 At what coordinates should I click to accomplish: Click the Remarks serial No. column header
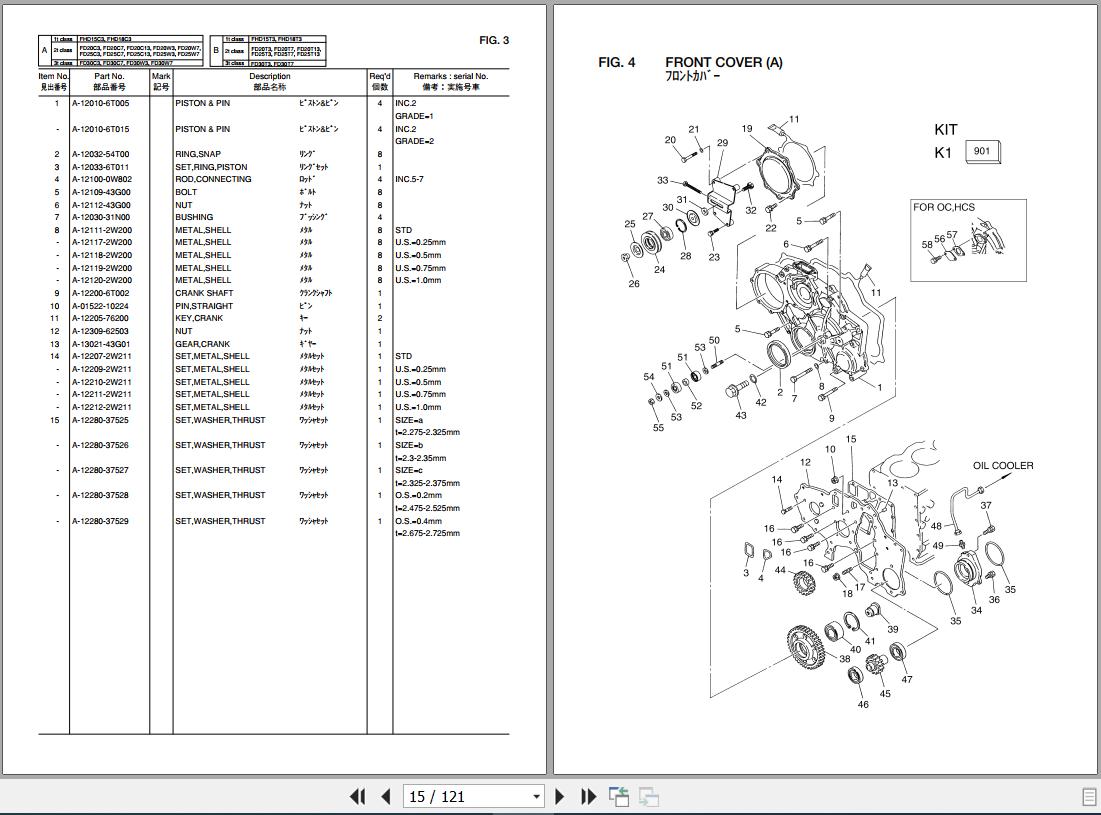(x=449, y=76)
